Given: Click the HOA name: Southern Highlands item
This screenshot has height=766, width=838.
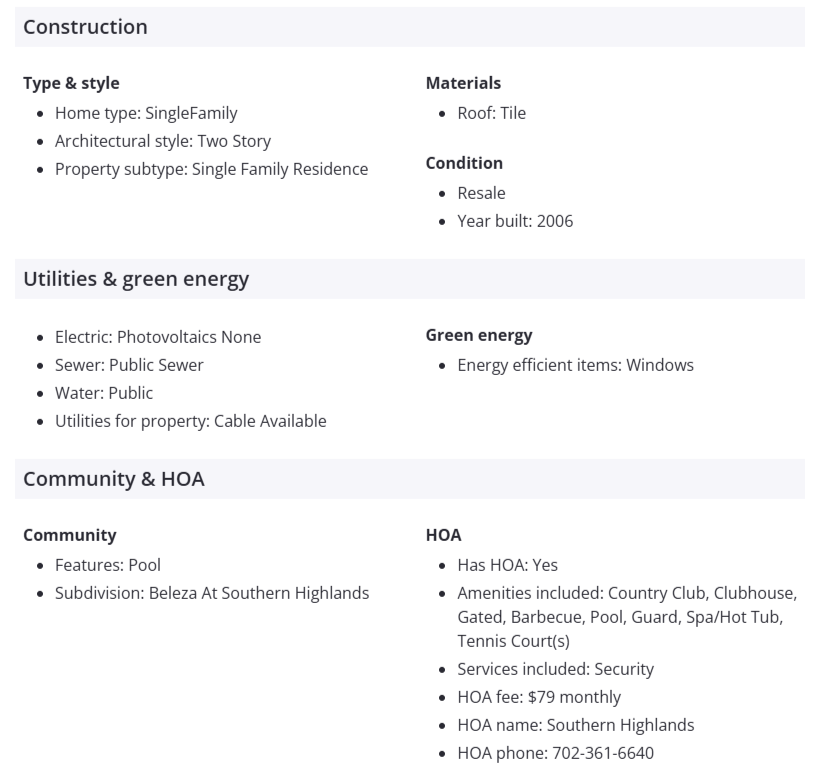Looking at the screenshot, I should (x=575, y=725).
